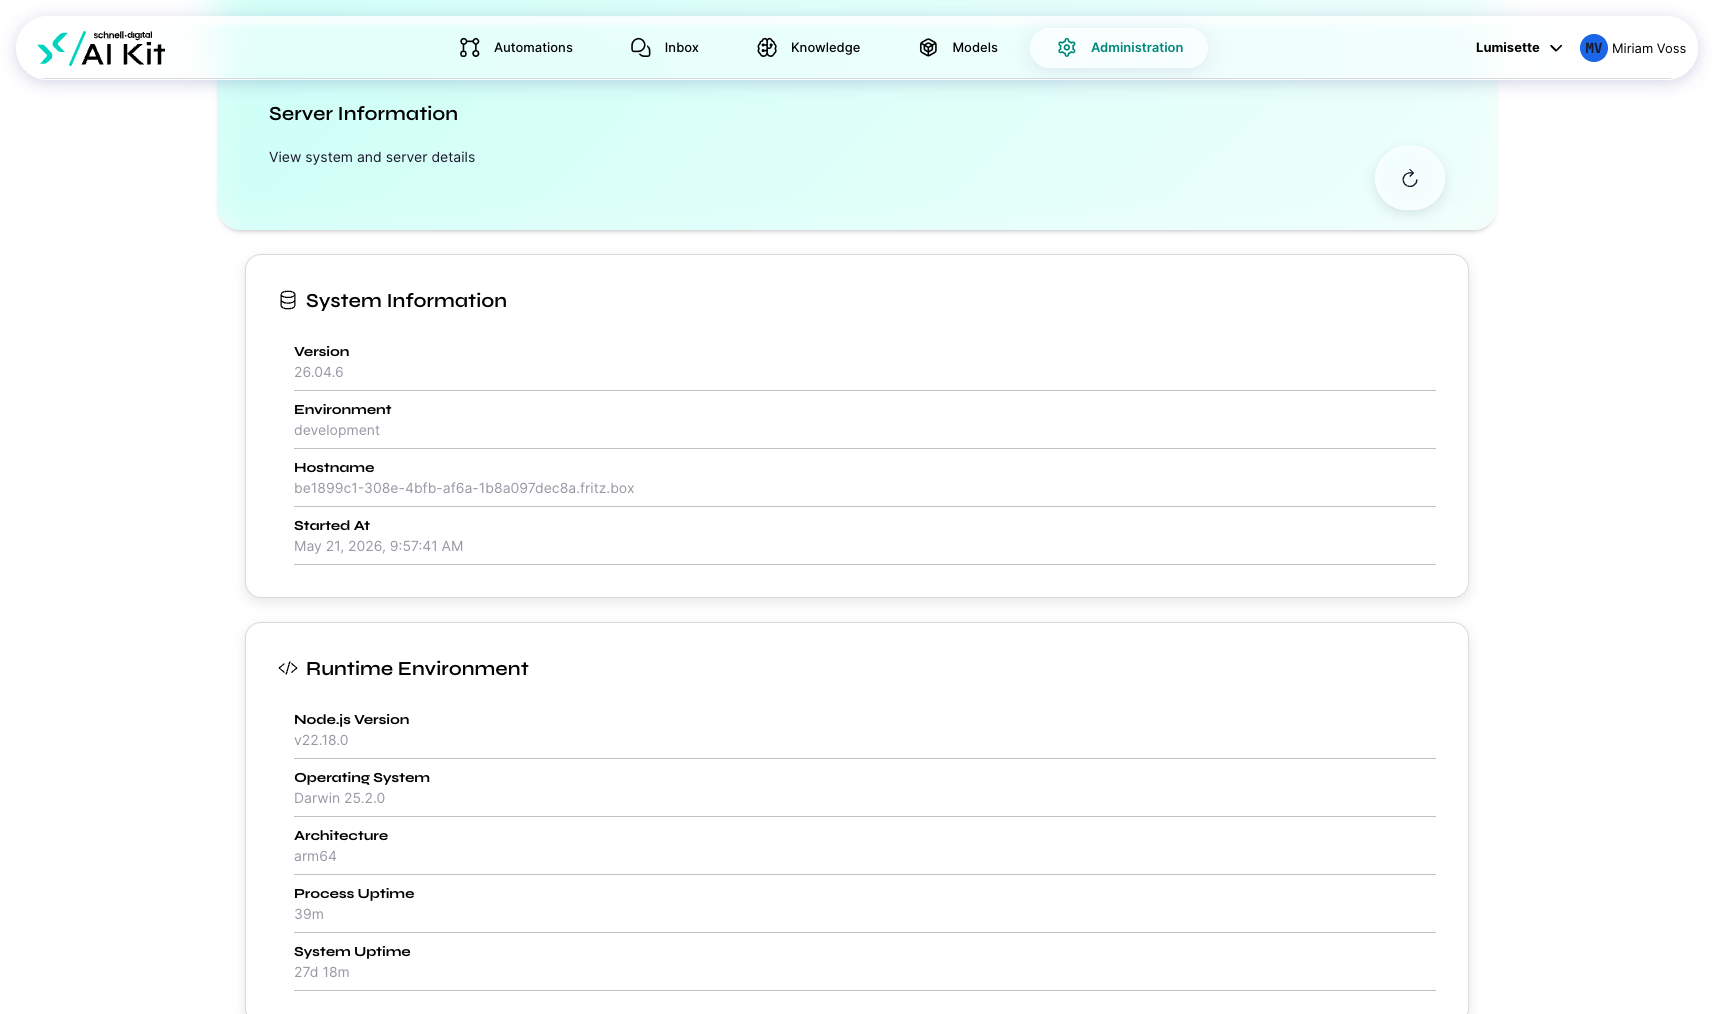This screenshot has width=1714, height=1014.
Task: Click the Architecture label
Action: coord(341,835)
